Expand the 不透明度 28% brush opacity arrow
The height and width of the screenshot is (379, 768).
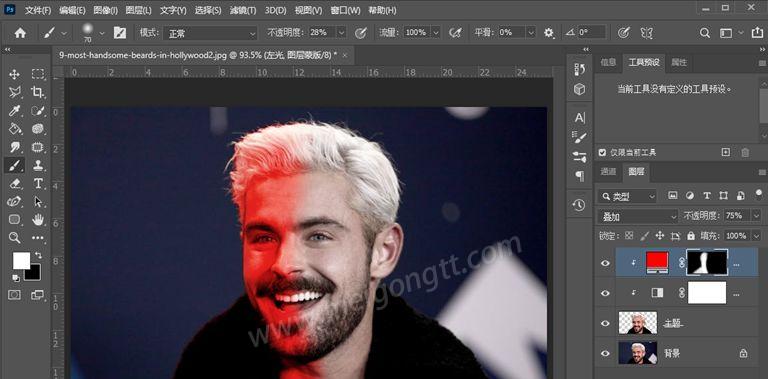[x=341, y=33]
